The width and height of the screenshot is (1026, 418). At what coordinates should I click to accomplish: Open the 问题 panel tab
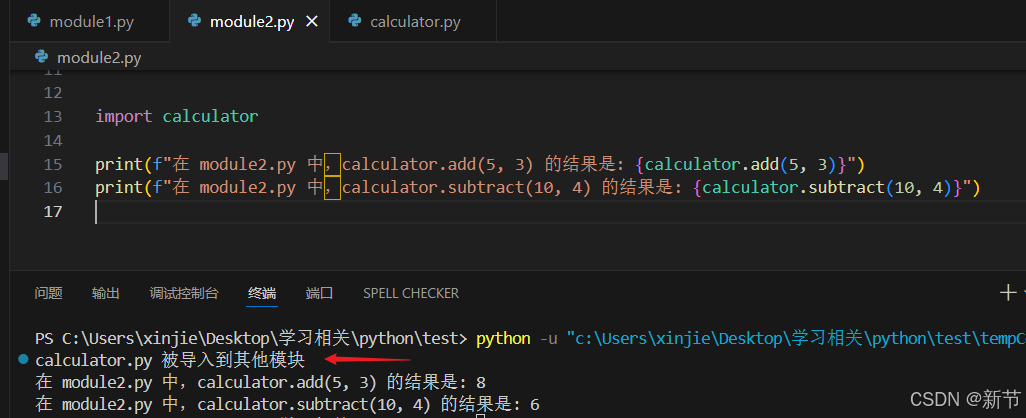point(48,293)
